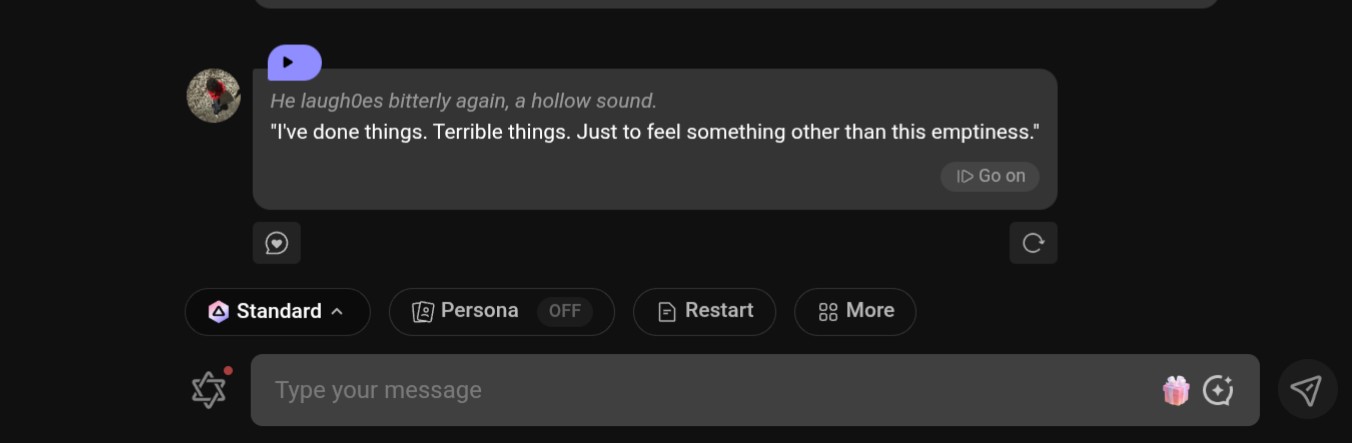Click the grid icon beside More

click(828, 312)
